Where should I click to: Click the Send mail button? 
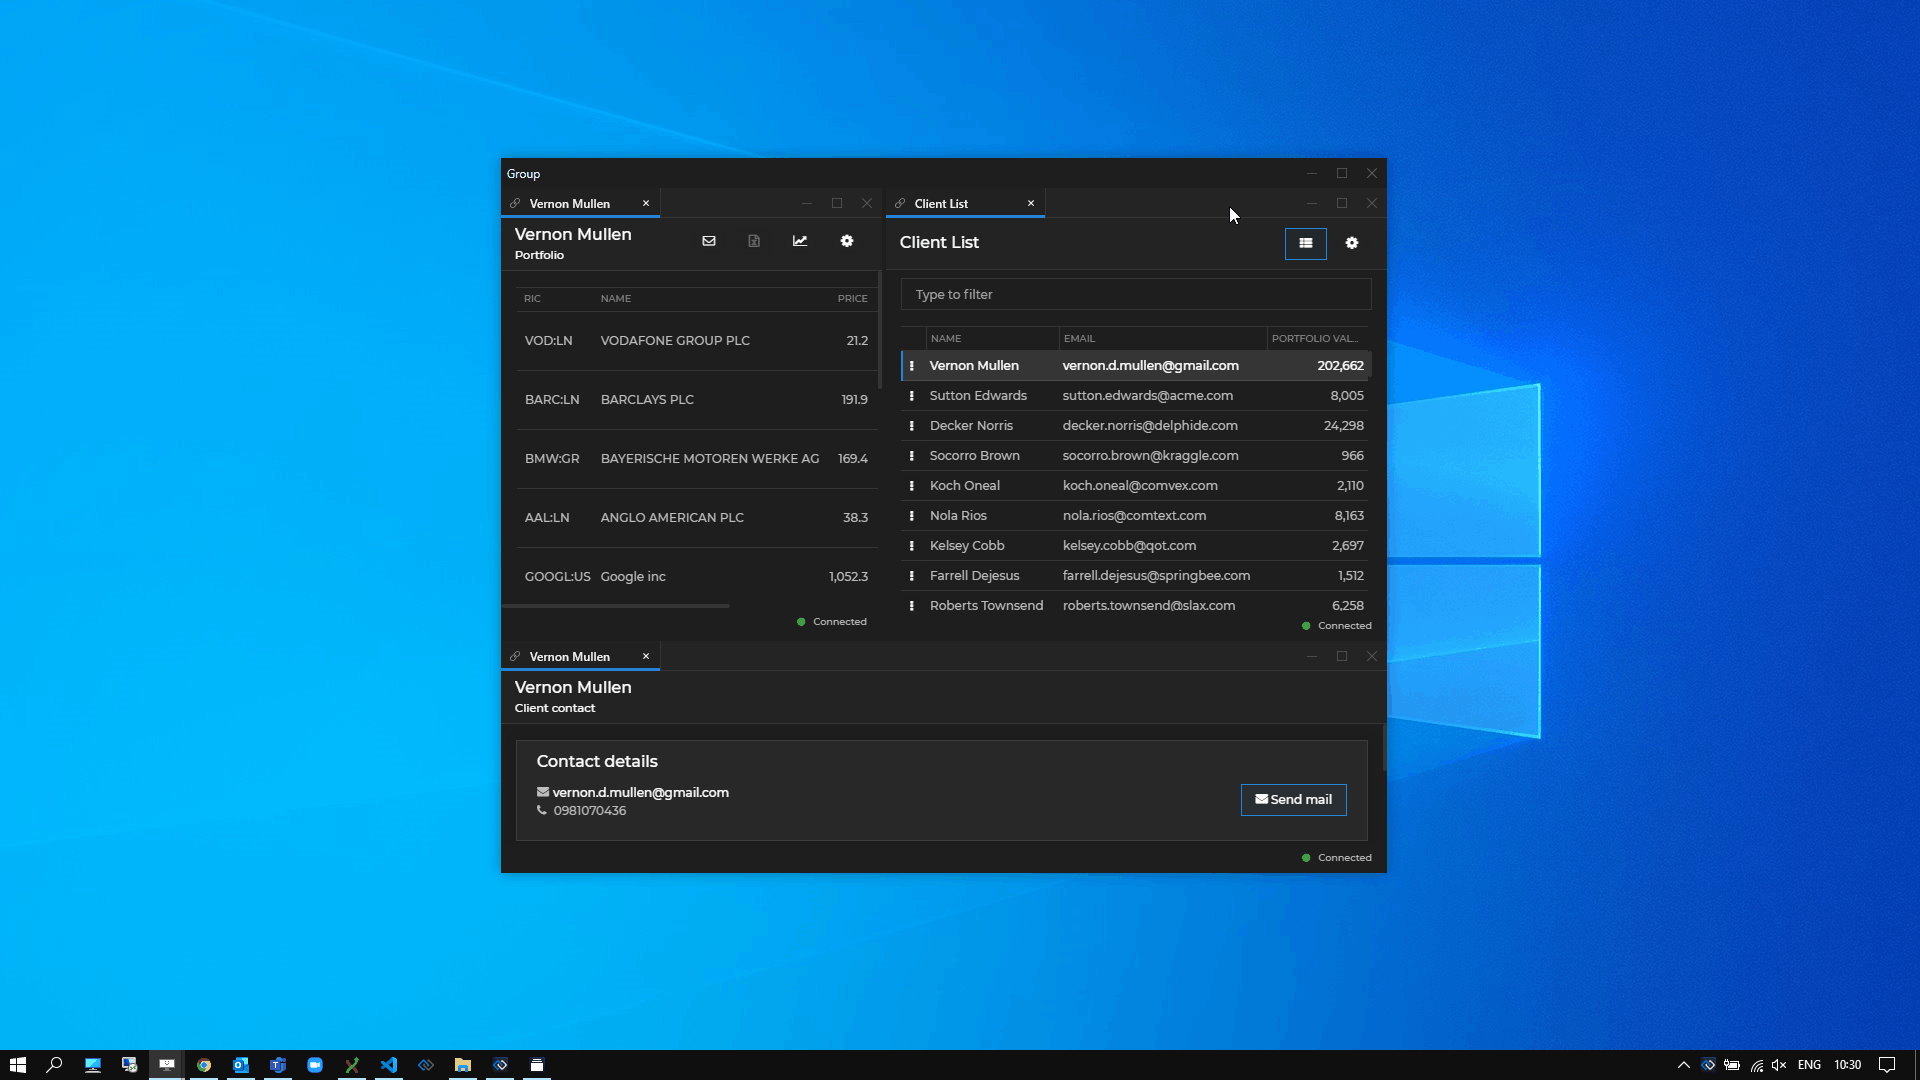tap(1293, 799)
